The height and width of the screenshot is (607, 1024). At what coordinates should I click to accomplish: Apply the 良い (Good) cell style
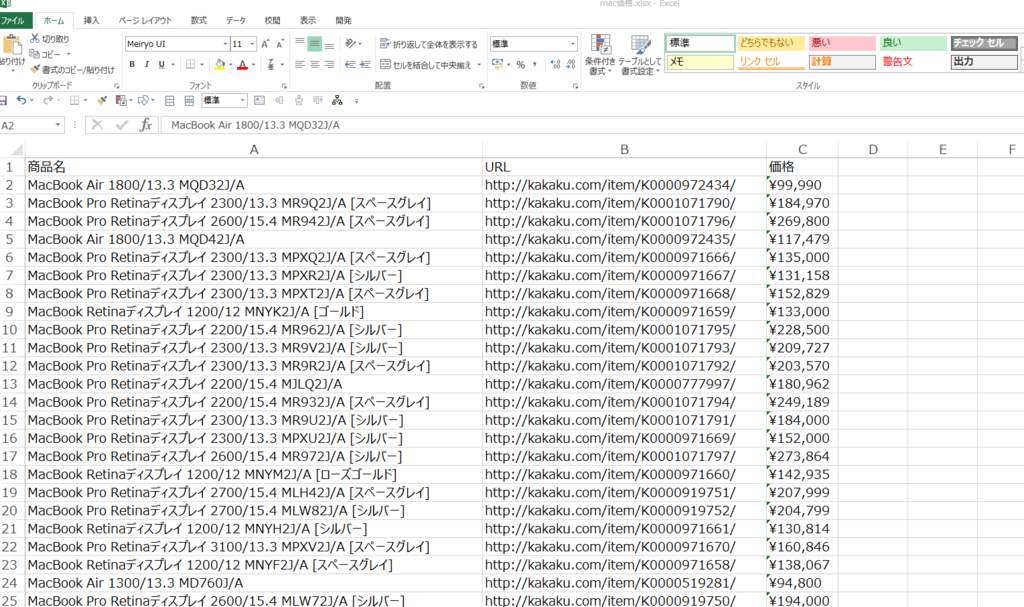[913, 43]
